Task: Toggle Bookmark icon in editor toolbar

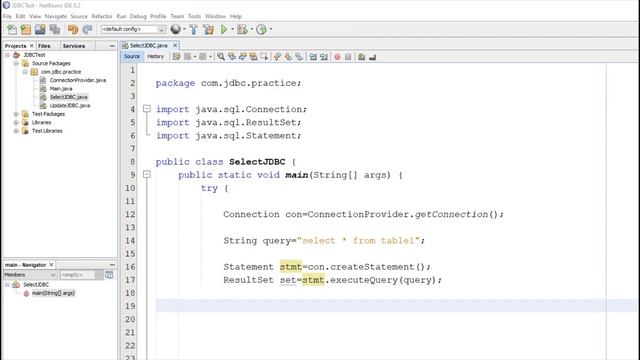Action: tap(299, 57)
